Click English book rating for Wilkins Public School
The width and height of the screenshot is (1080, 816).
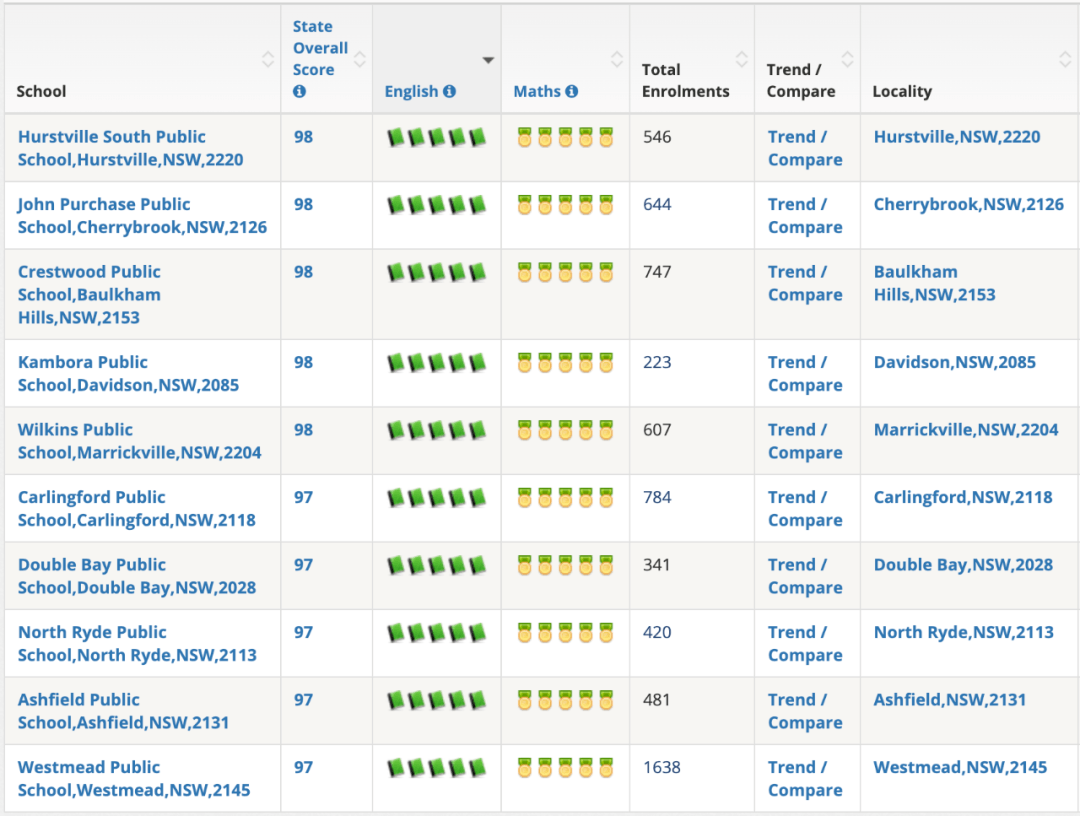437,430
